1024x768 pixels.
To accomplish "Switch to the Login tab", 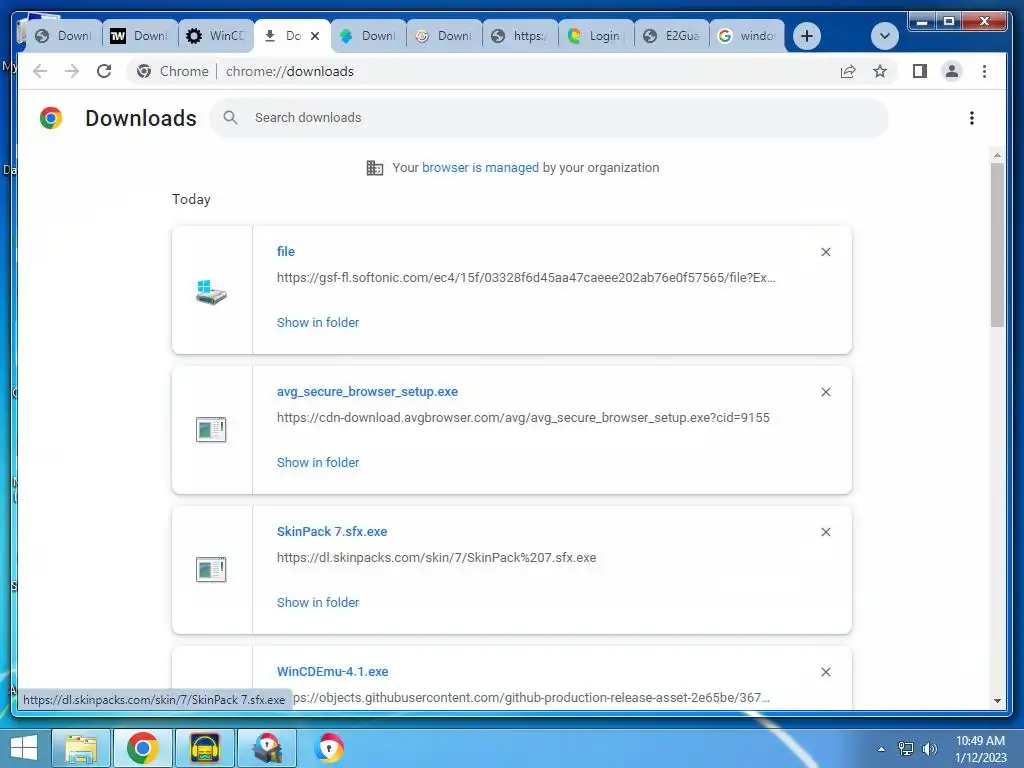I will tap(595, 36).
